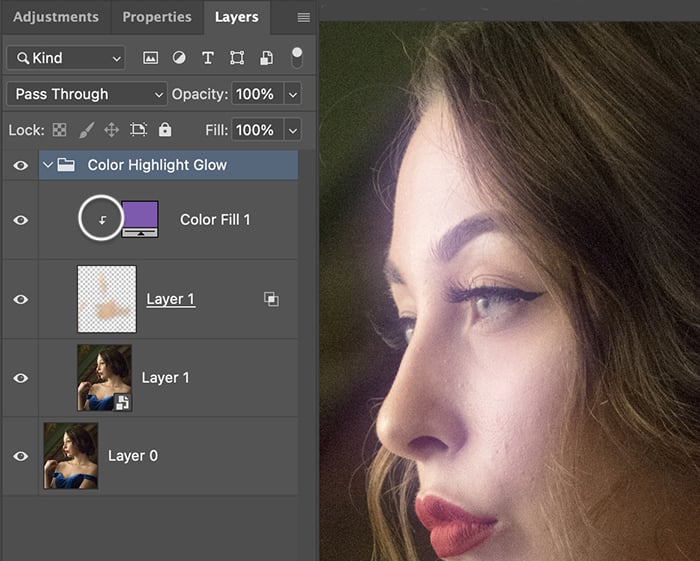This screenshot has height=561, width=700.
Task: Select the Layers tab
Action: [x=237, y=17]
